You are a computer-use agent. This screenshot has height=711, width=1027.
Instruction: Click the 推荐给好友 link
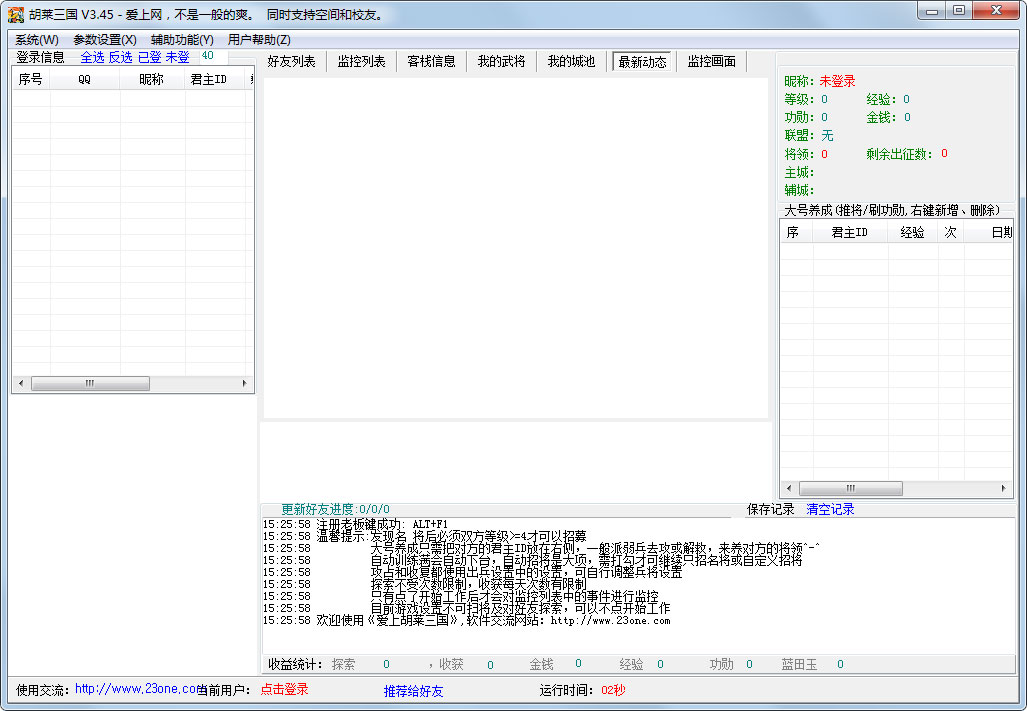pyautogui.click(x=413, y=691)
